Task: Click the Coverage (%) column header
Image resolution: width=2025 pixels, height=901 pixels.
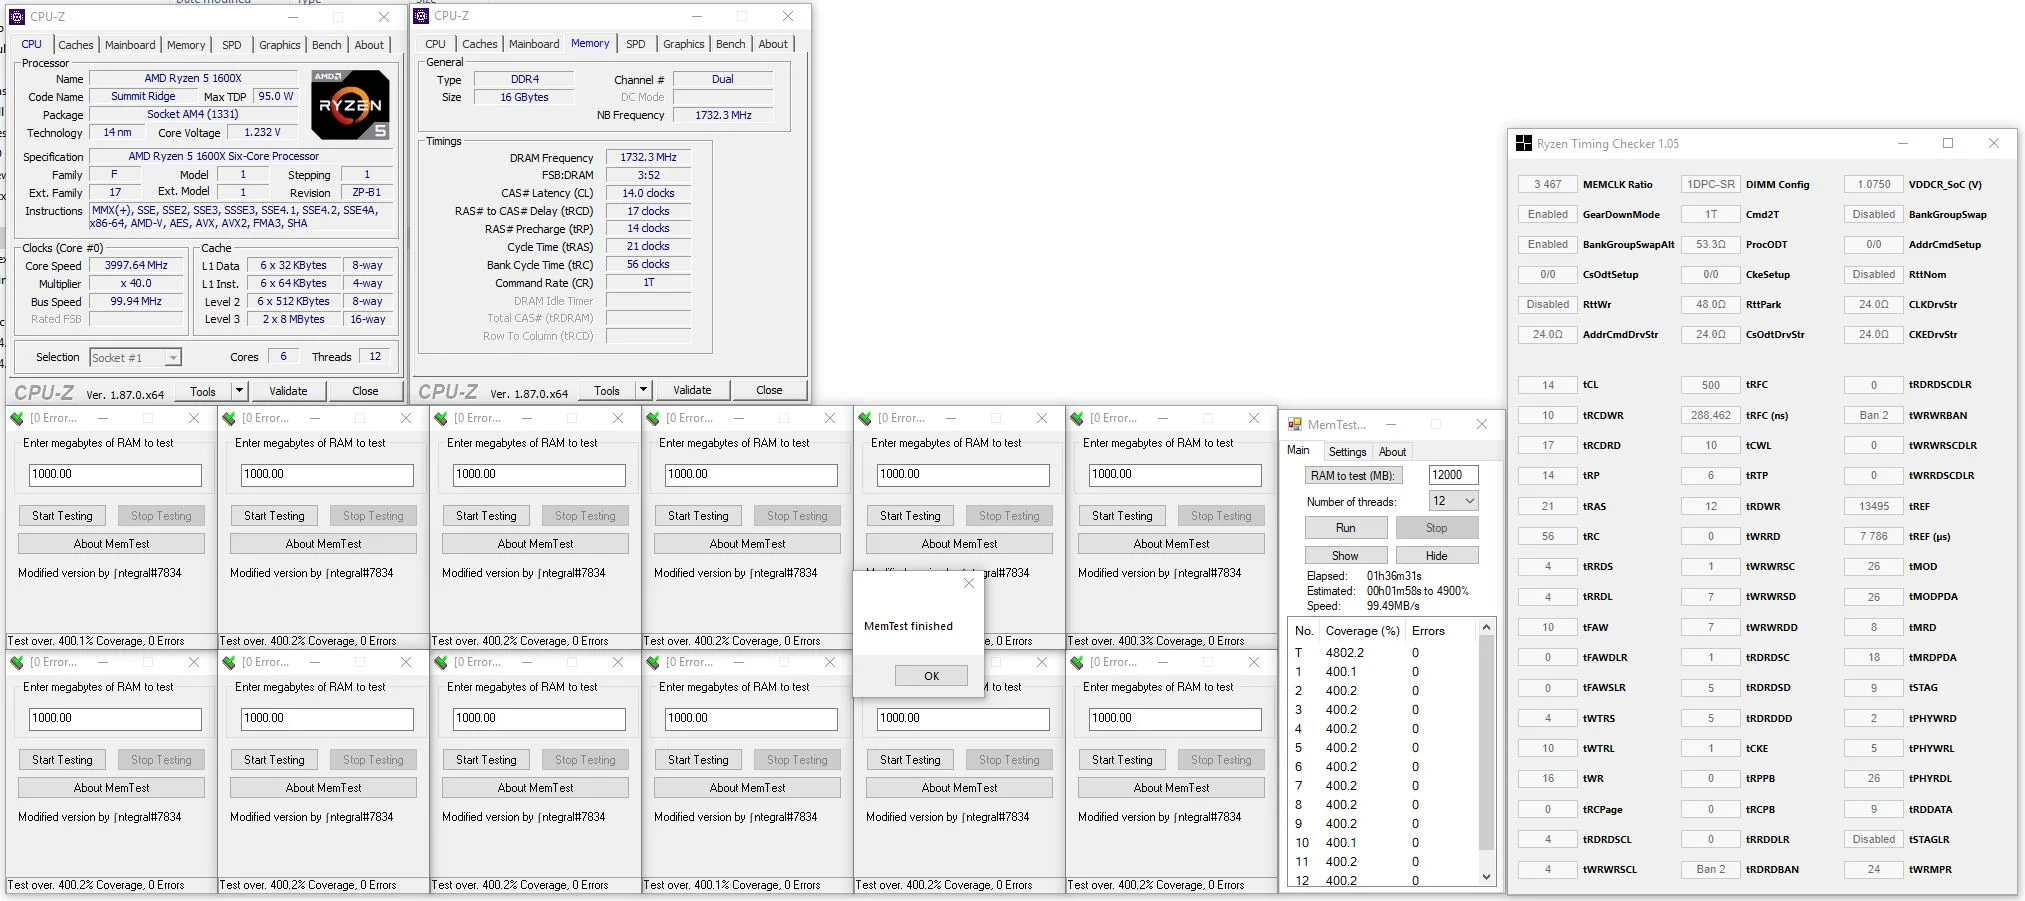Action: (x=1362, y=631)
